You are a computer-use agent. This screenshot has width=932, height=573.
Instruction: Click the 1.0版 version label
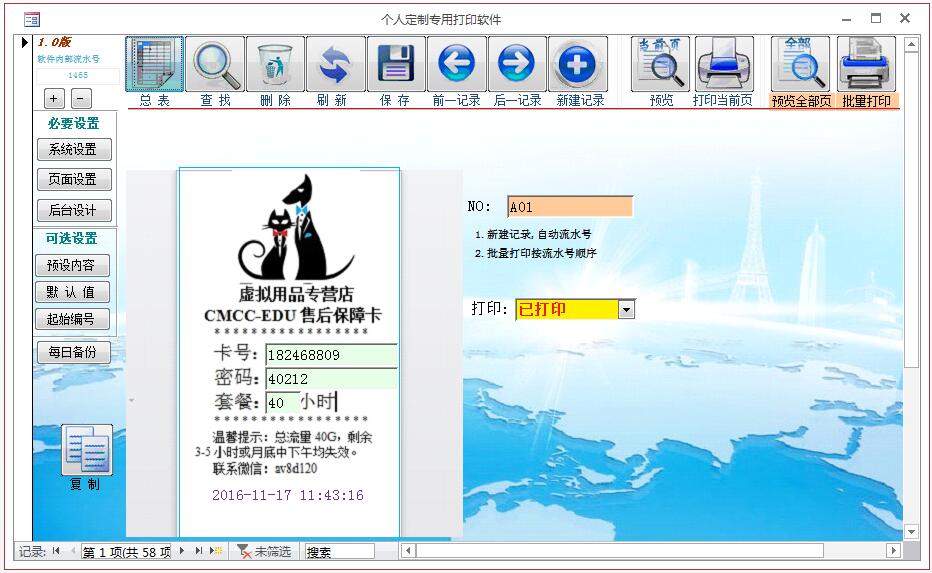(x=54, y=42)
